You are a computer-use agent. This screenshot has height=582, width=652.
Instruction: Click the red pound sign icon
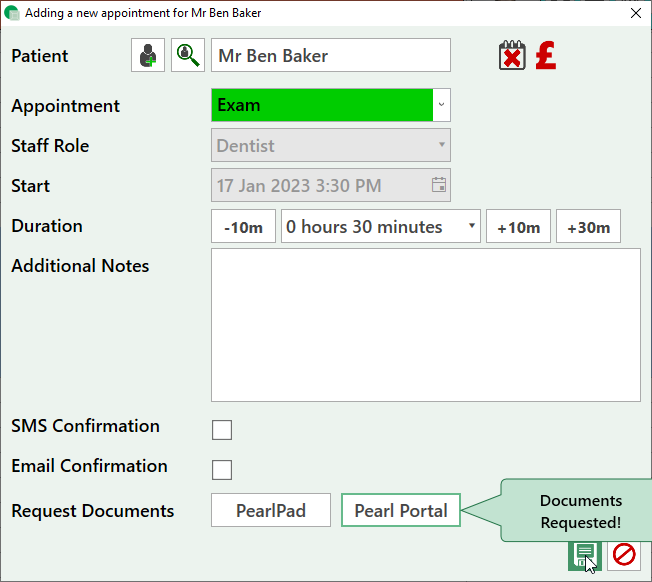(545, 56)
